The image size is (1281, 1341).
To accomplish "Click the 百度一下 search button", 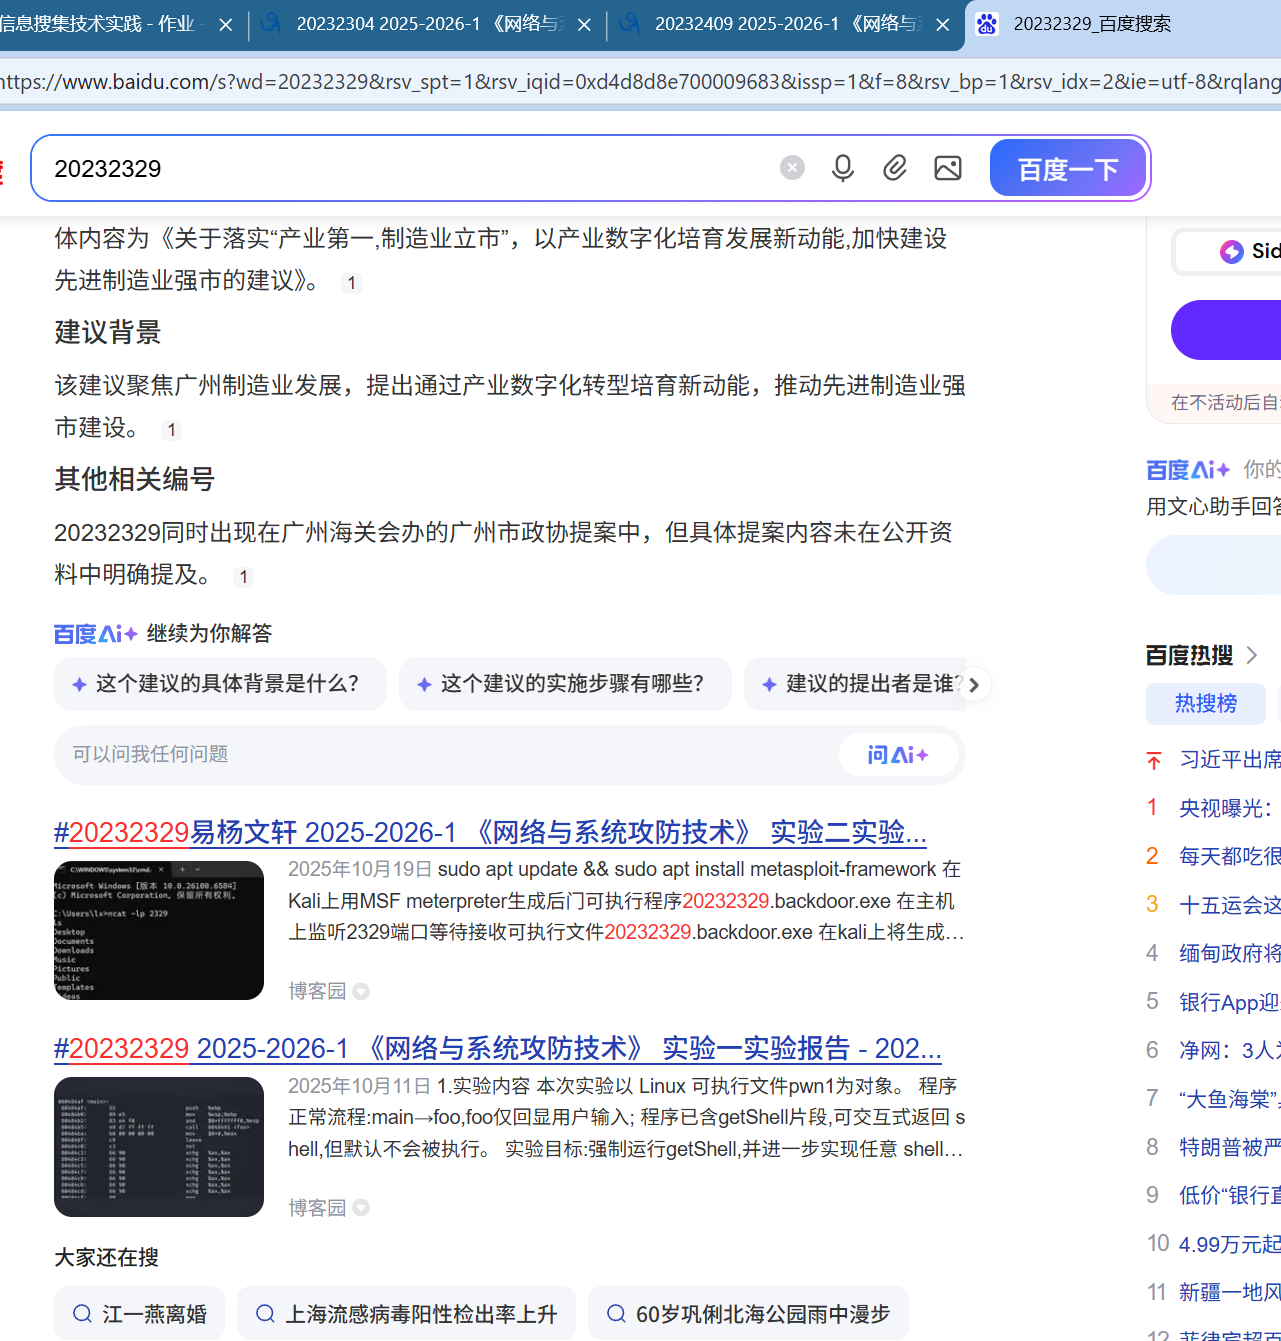I will (1067, 167).
